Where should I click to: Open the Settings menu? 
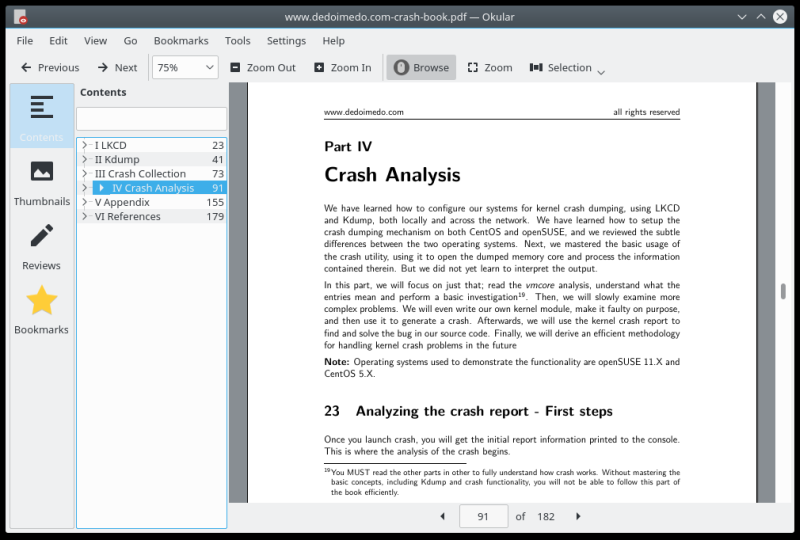point(286,41)
